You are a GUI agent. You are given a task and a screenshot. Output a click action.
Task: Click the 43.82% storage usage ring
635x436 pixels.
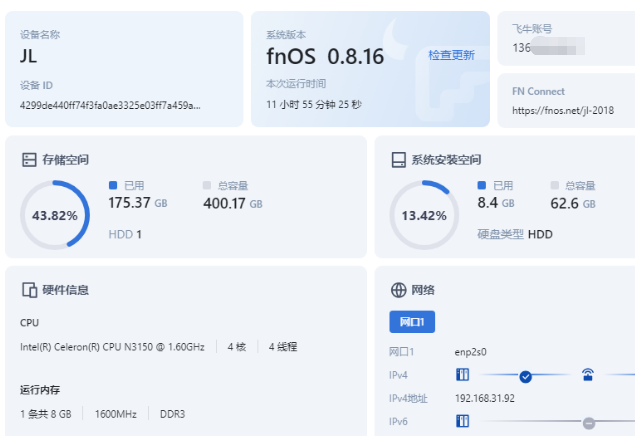[55, 215]
